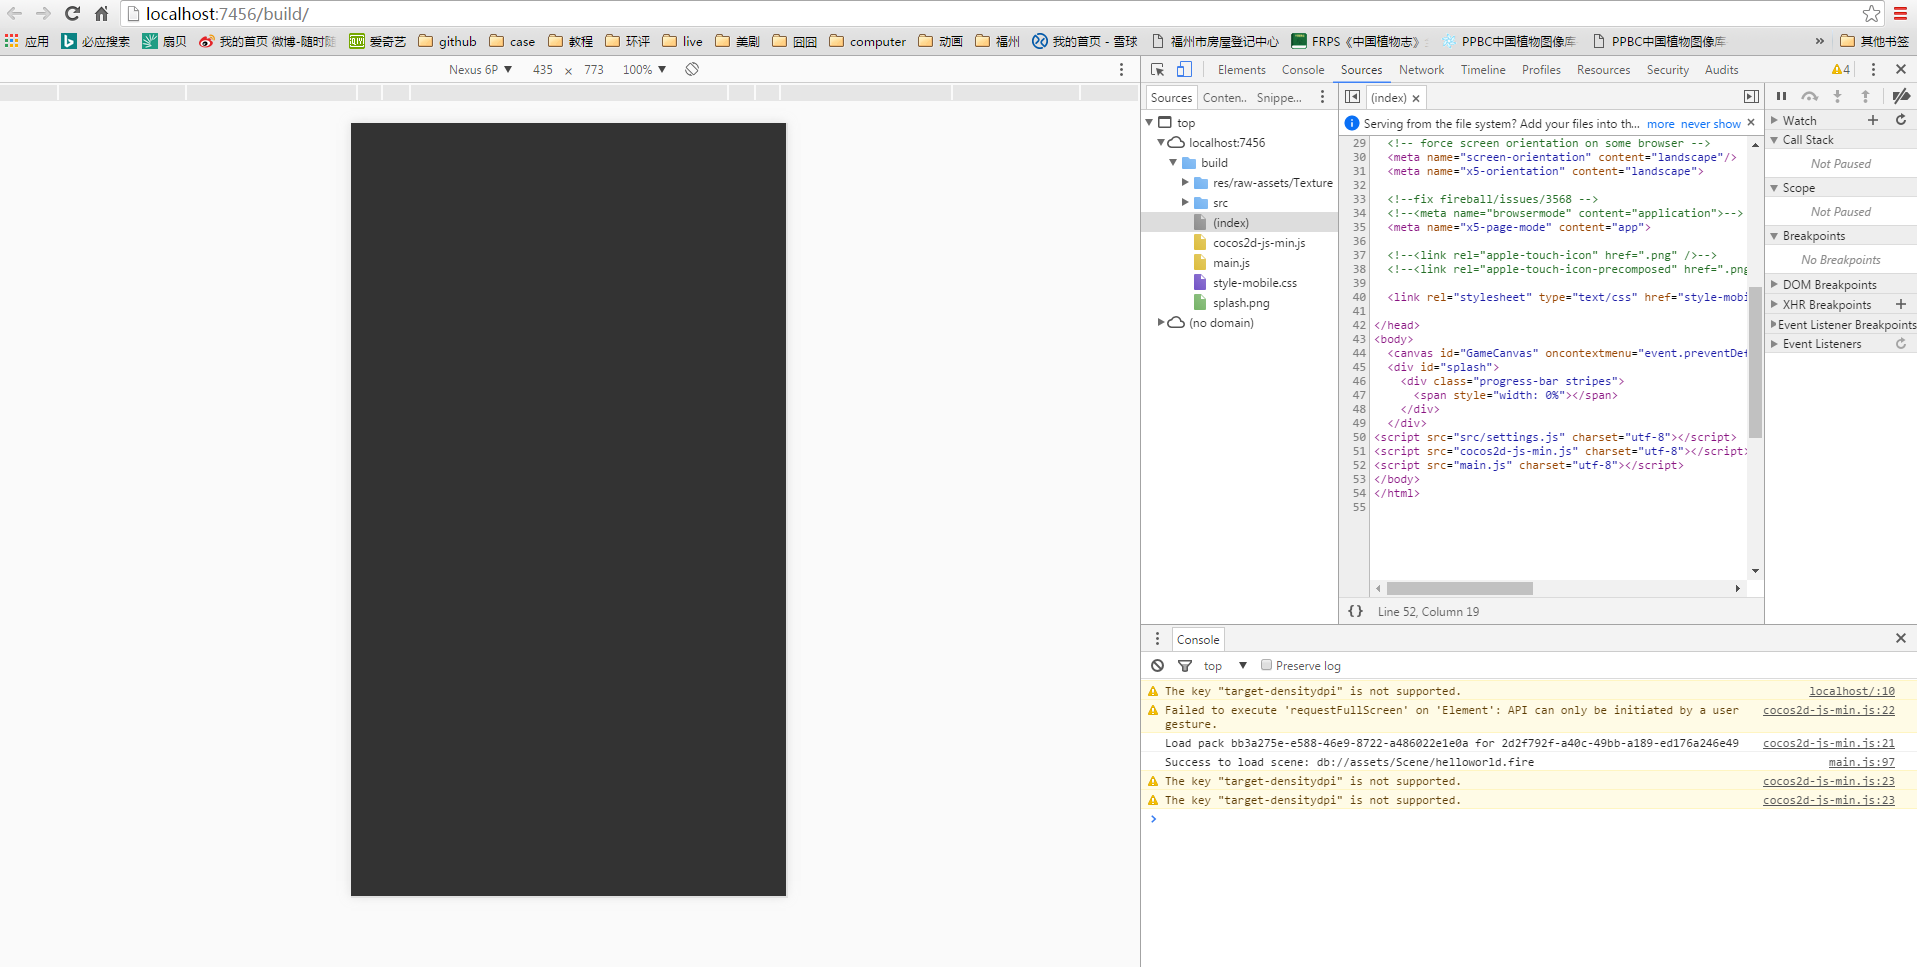Viewport: 1917px width, 967px height.
Task: Click the horizontal scrollbar in code editor
Action: pos(1459,588)
